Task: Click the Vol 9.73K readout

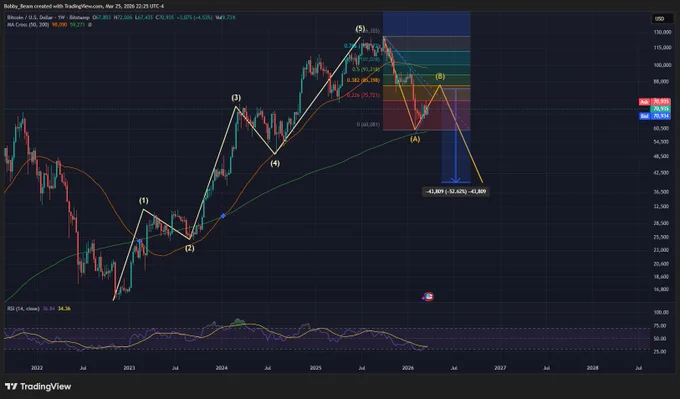Action: pos(227,17)
